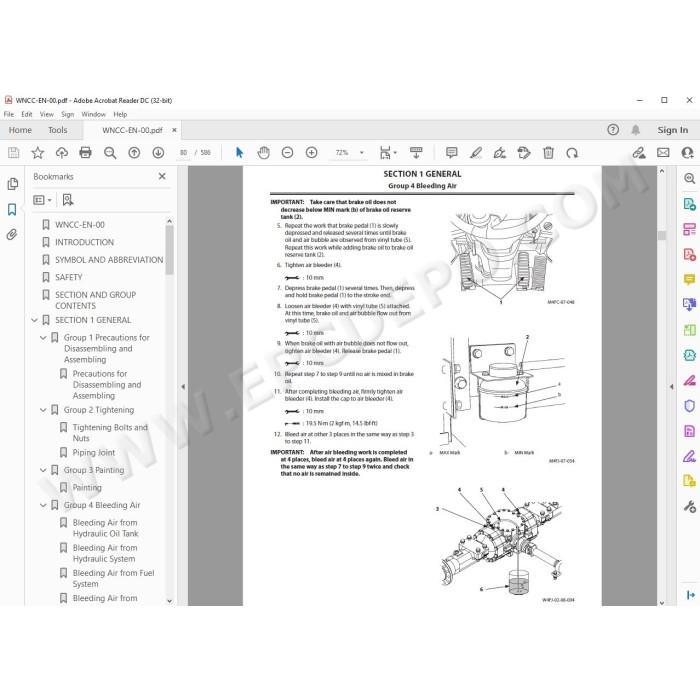The width and height of the screenshot is (700, 700).
Task: Go to next page arrow
Action: pyautogui.click(x=158, y=153)
